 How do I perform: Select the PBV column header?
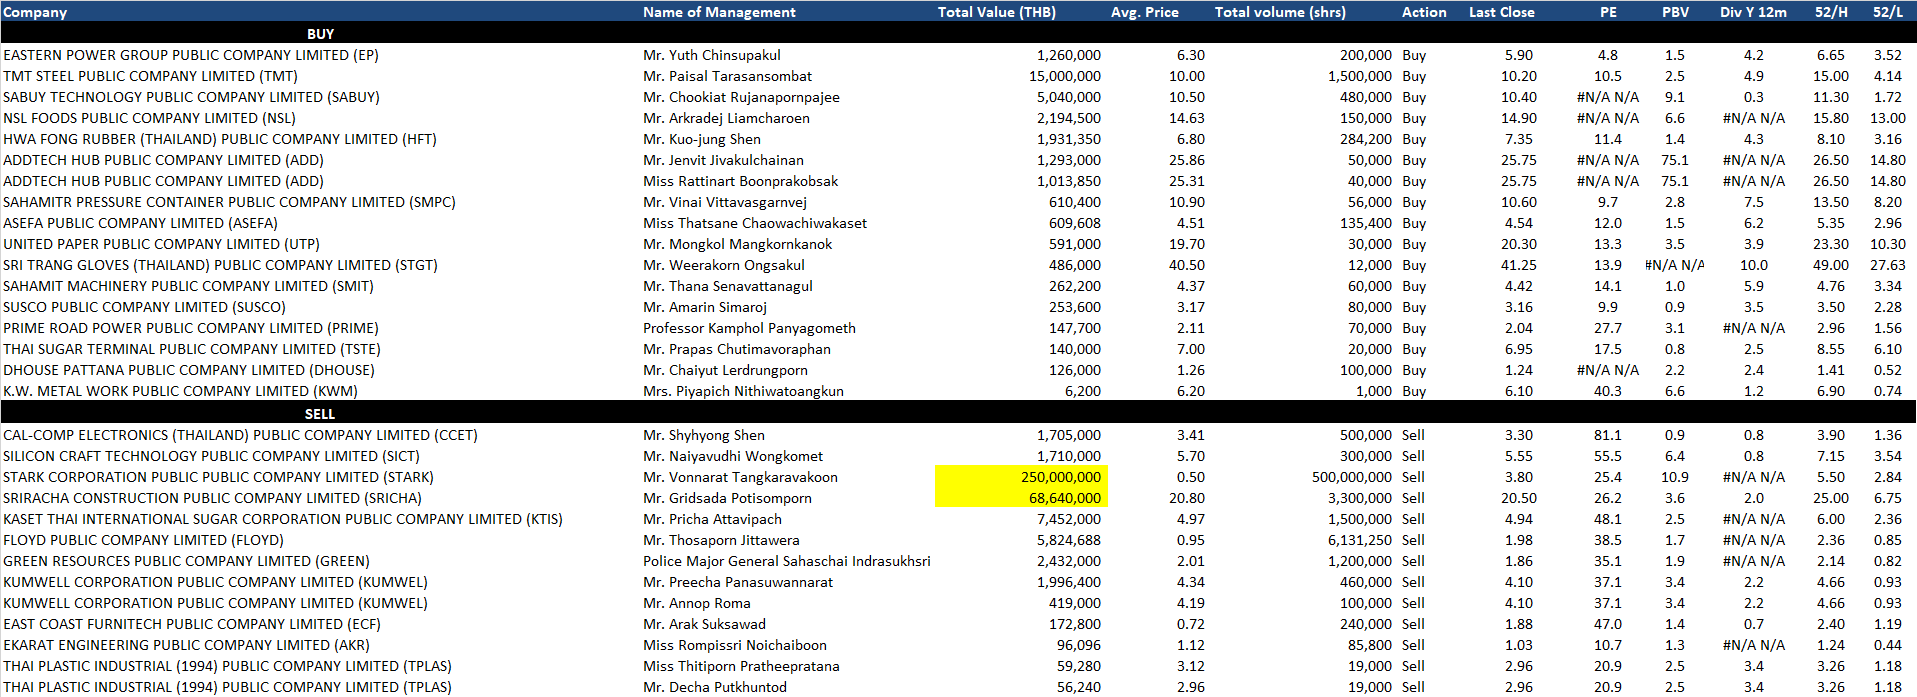pyautogui.click(x=1675, y=12)
